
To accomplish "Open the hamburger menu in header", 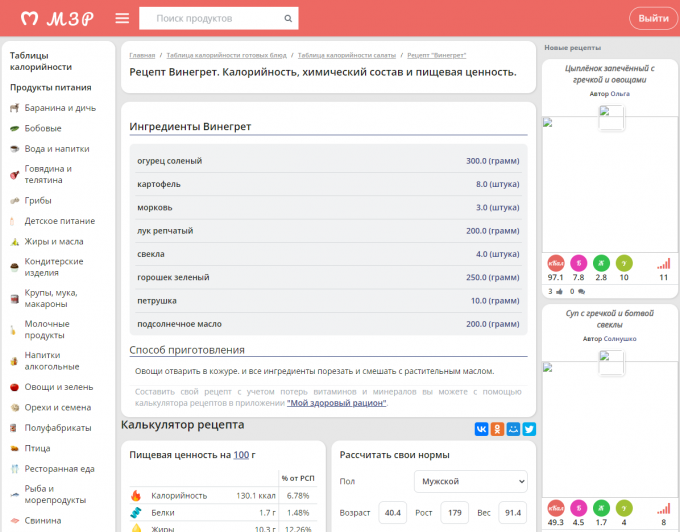I will pyautogui.click(x=122, y=18).
